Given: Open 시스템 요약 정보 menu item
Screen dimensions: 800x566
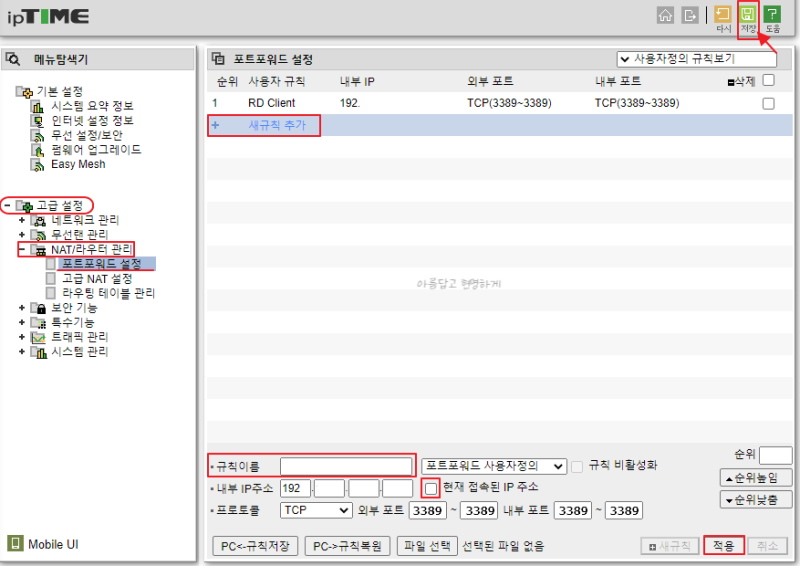Looking at the screenshot, I should (92, 106).
